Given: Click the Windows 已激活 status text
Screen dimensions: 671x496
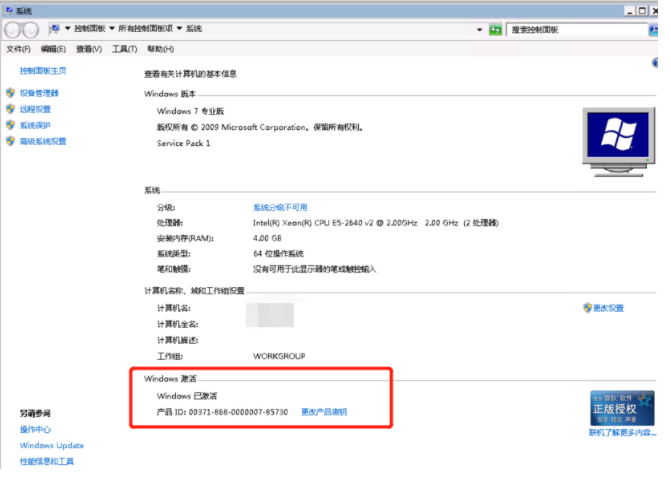Looking at the screenshot, I should [187, 396].
